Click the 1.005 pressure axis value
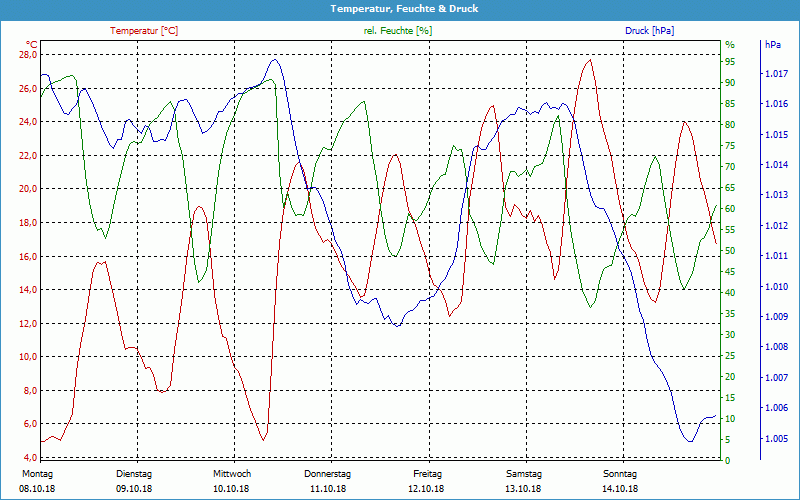 (x=775, y=439)
